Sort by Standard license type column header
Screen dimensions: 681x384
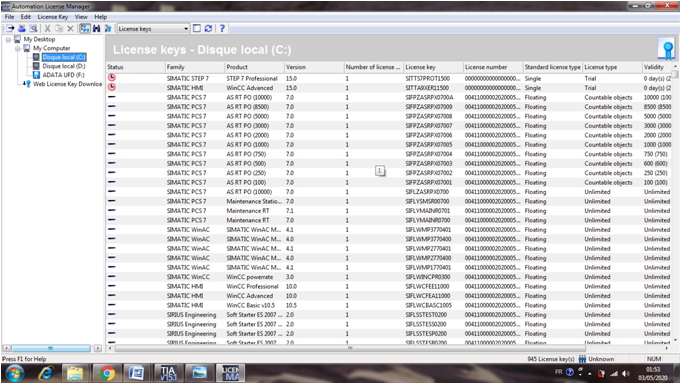tap(552, 67)
